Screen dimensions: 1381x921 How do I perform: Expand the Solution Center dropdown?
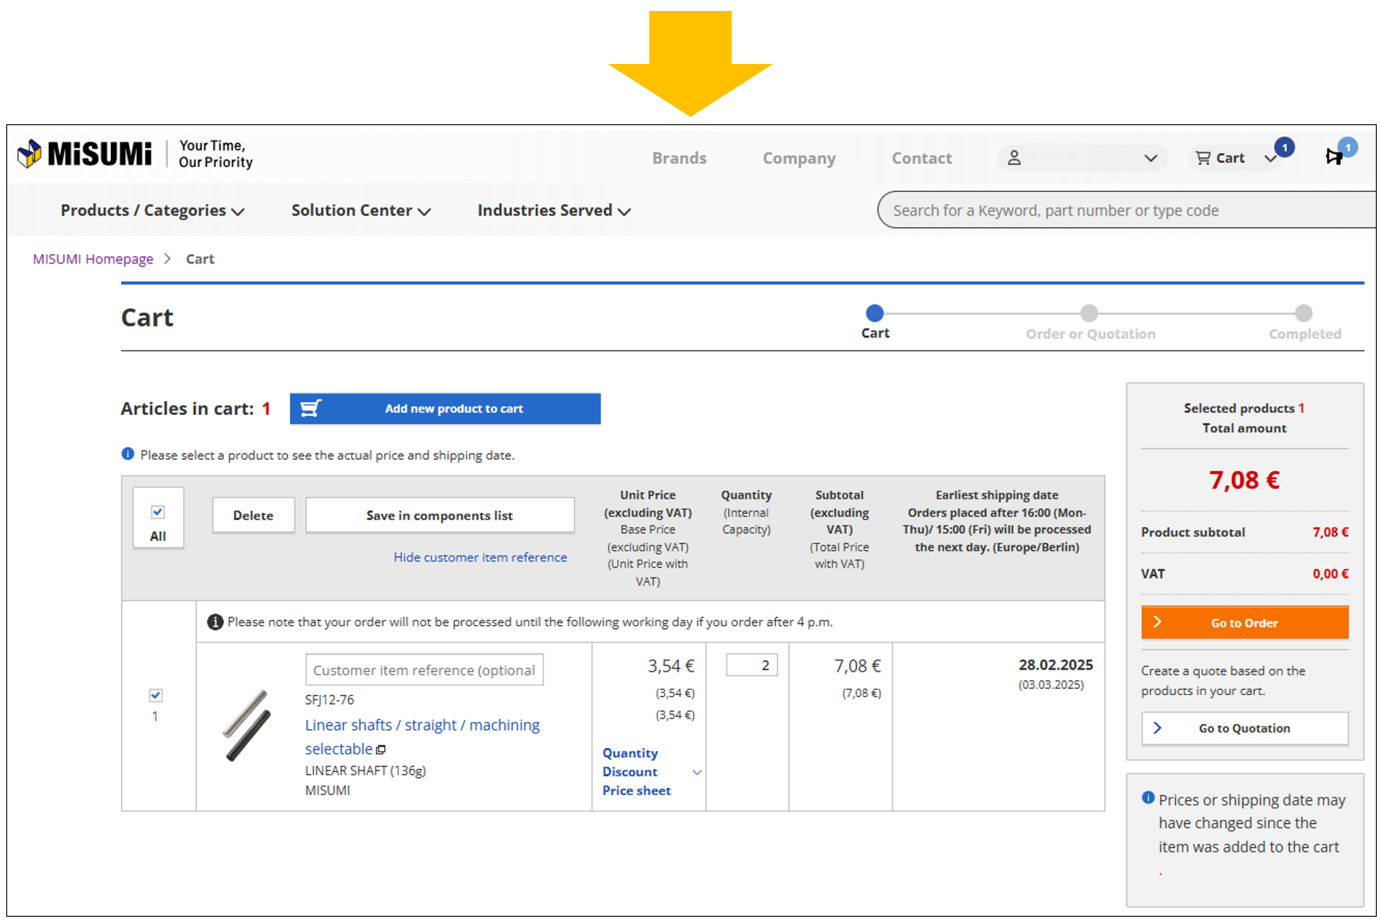360,211
